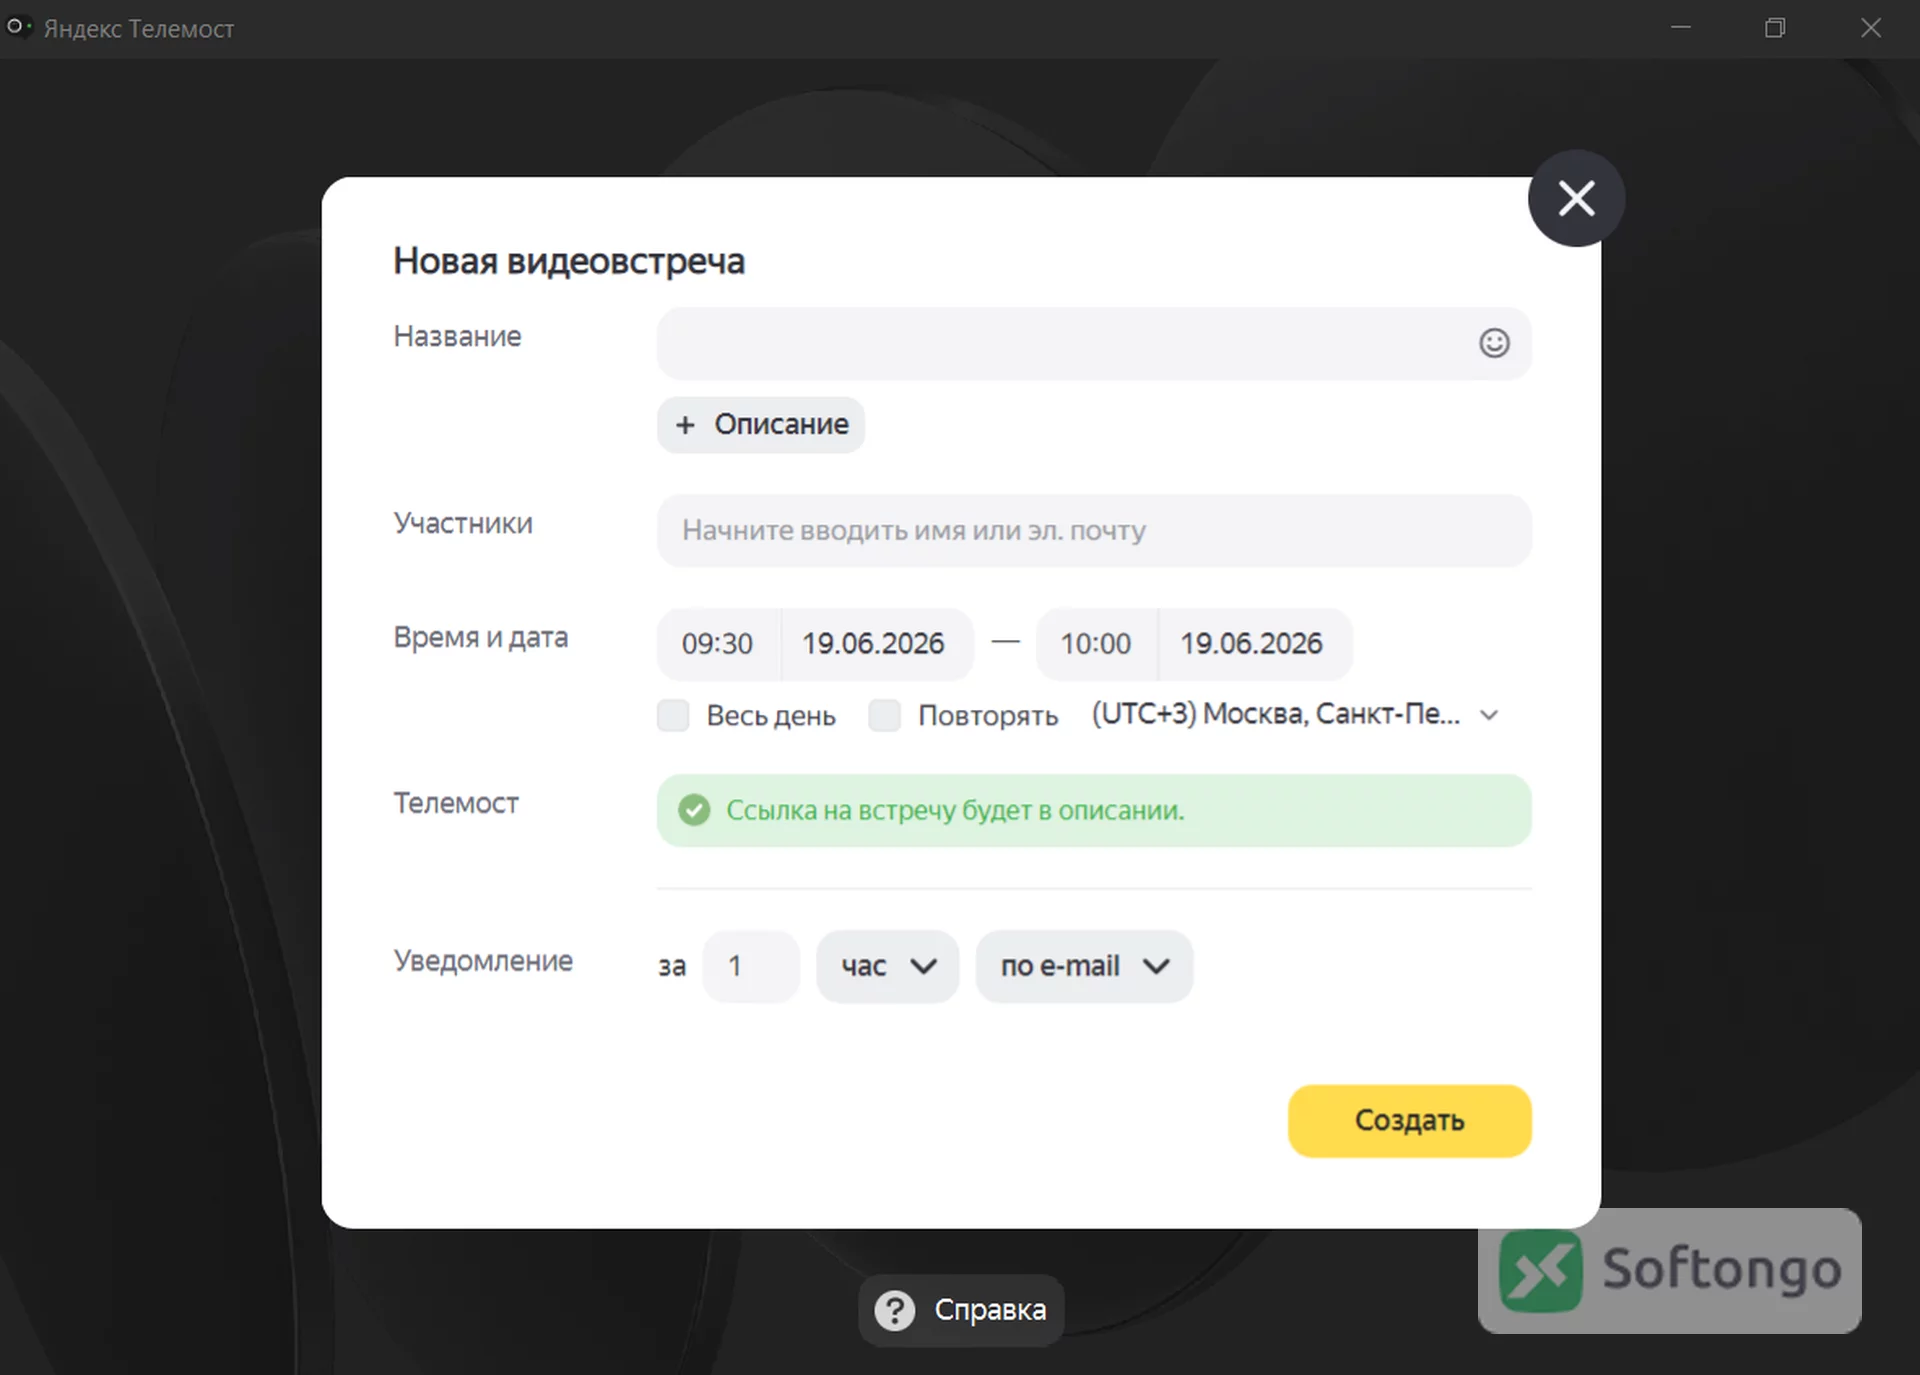
Task: Click the text 'Ссылка на встречу будет в описании.'
Action: [x=955, y=810]
